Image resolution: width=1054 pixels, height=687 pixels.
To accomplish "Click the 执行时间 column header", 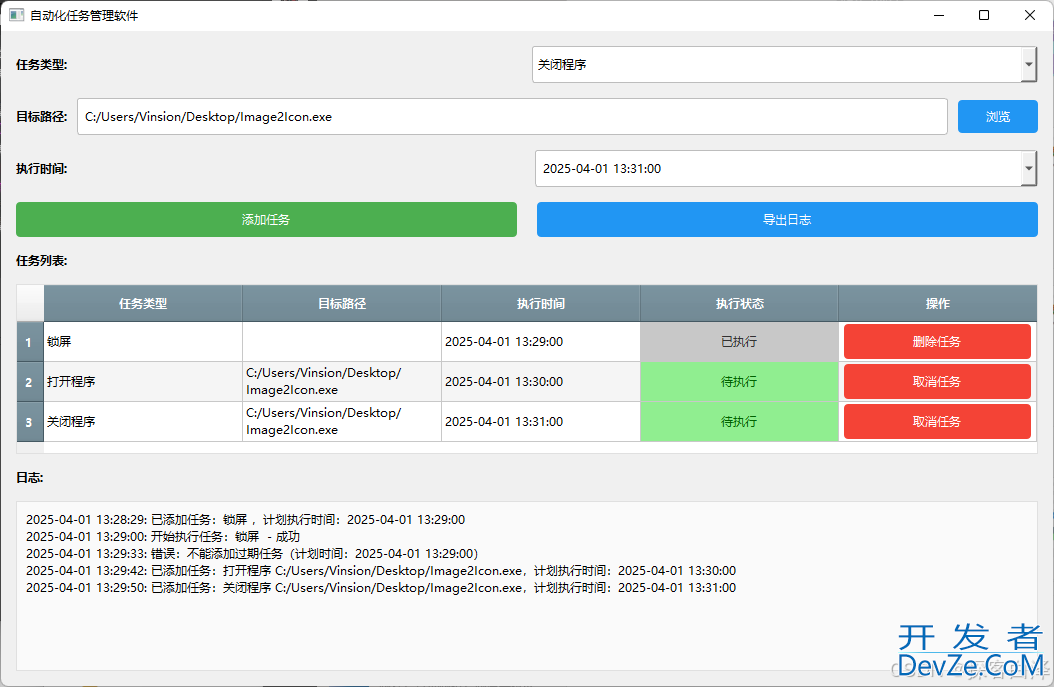I will coord(540,304).
